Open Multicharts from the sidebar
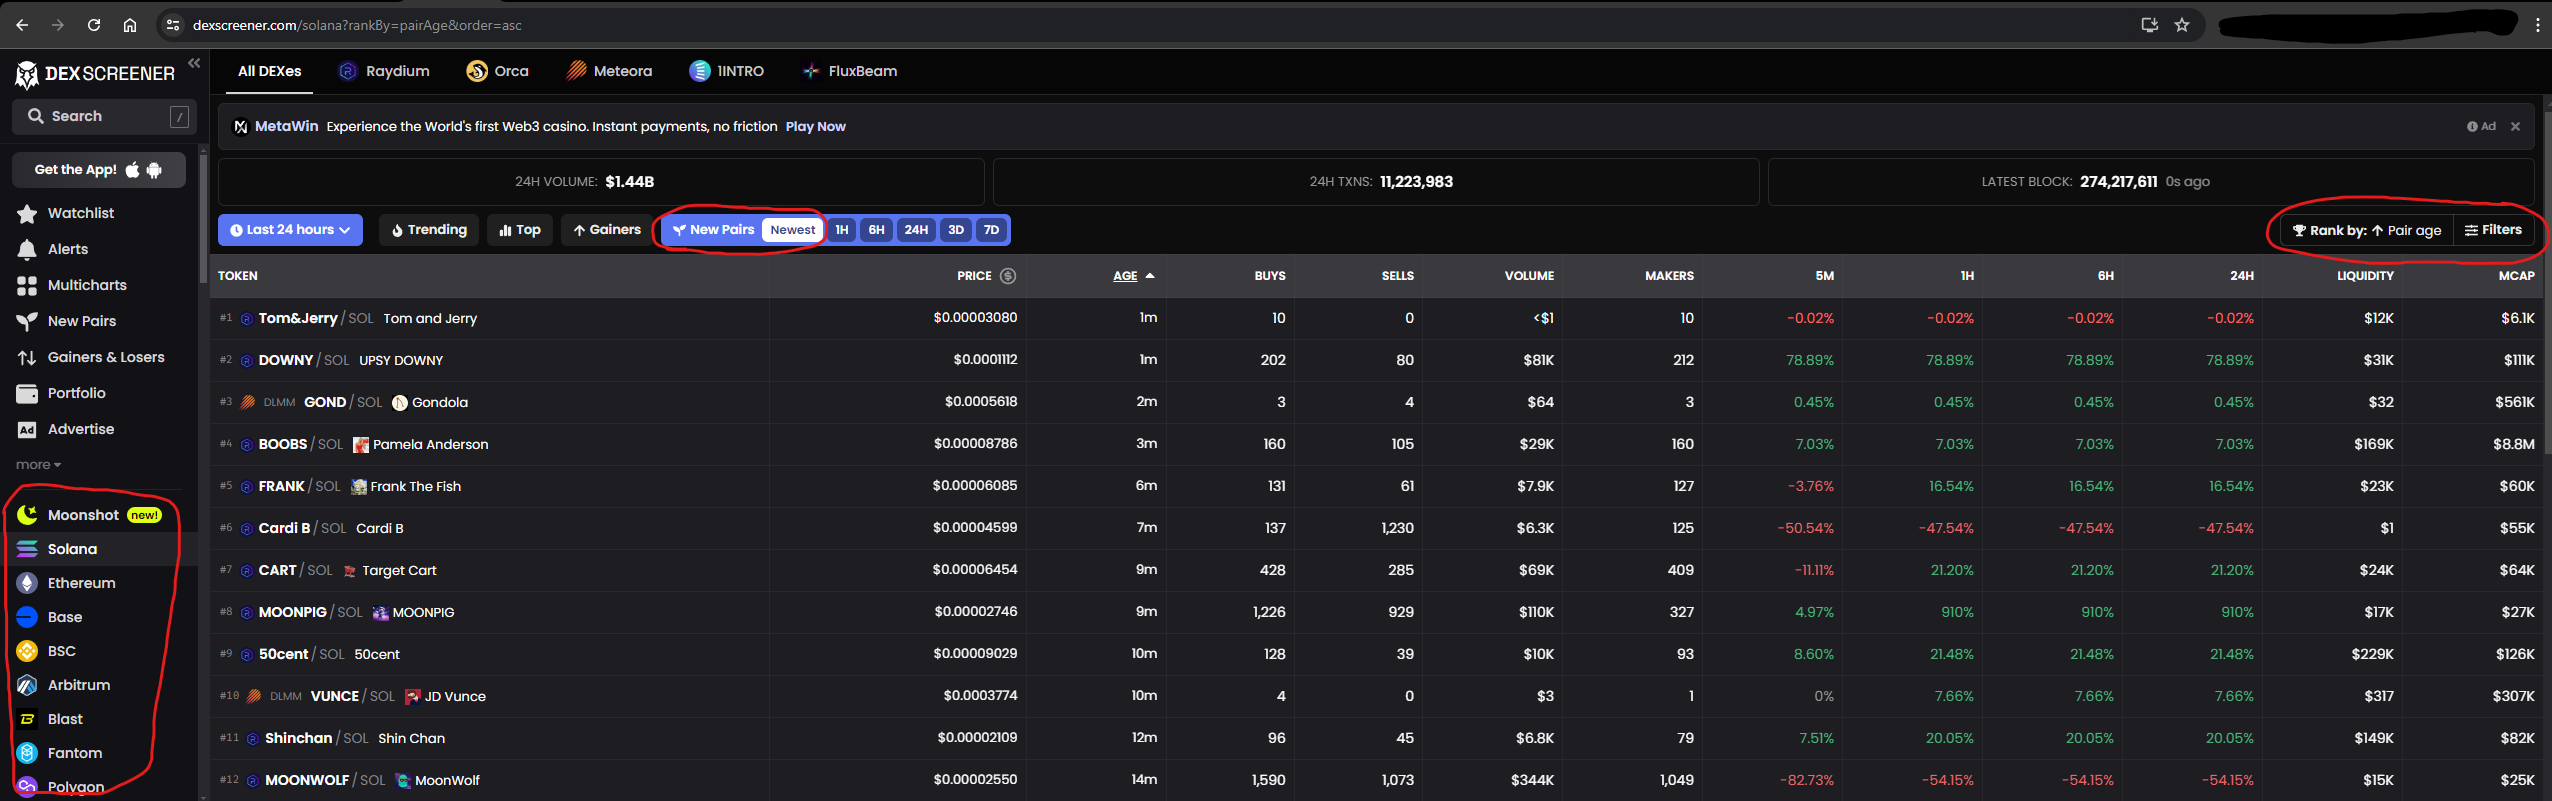 pyautogui.click(x=72, y=285)
